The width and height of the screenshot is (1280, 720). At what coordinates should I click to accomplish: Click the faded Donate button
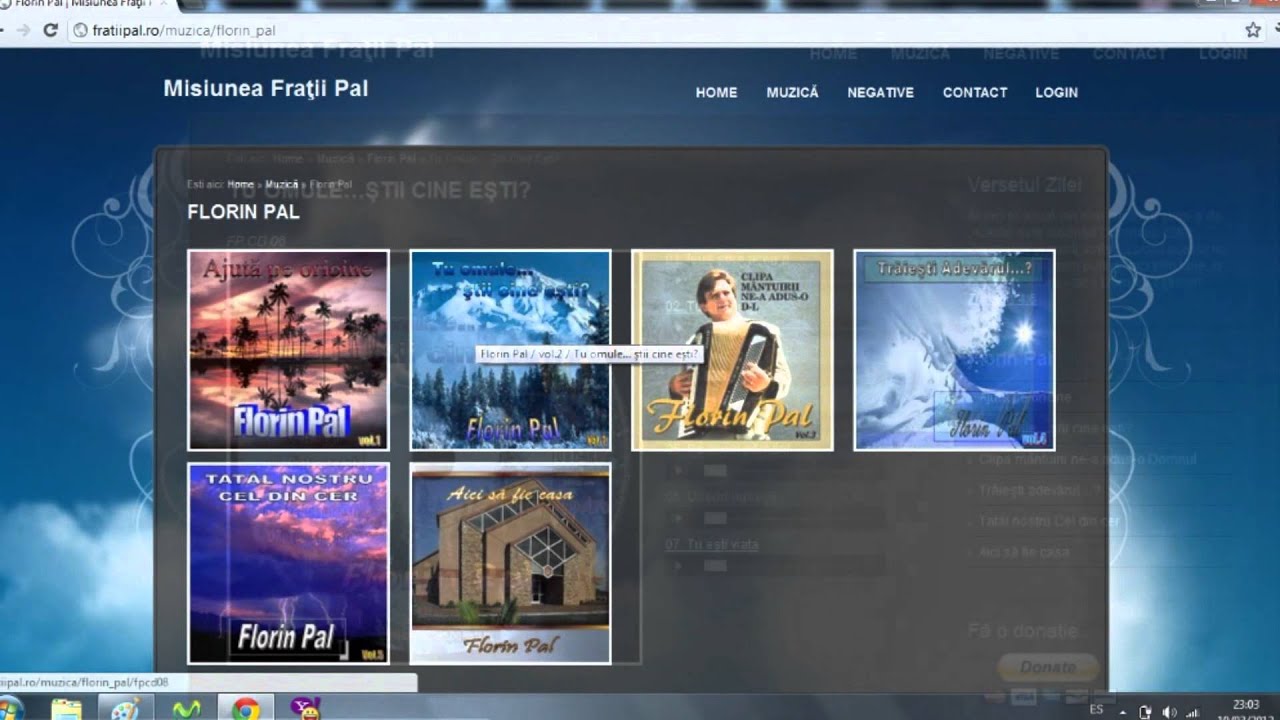pos(1048,667)
